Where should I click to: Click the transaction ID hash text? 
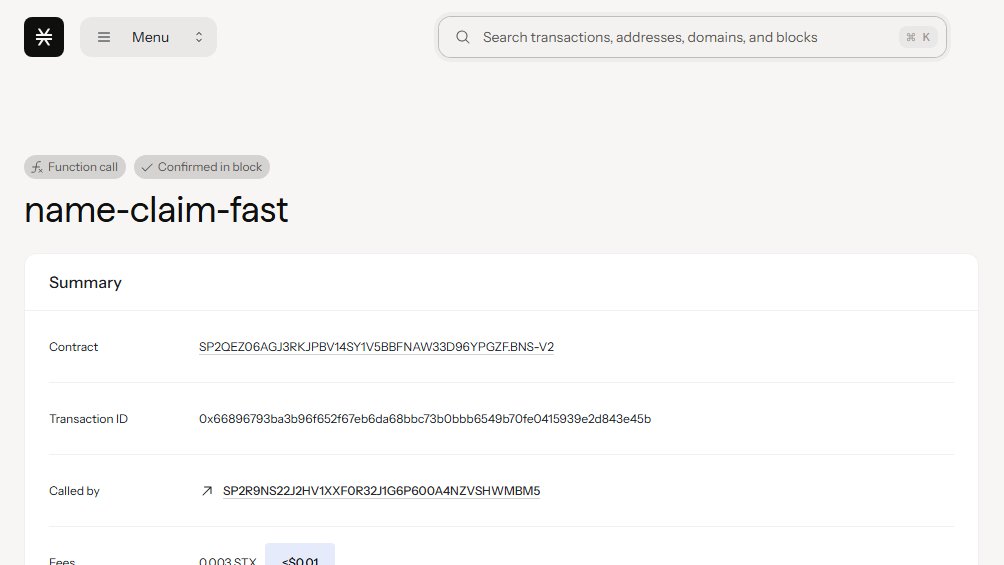point(425,419)
